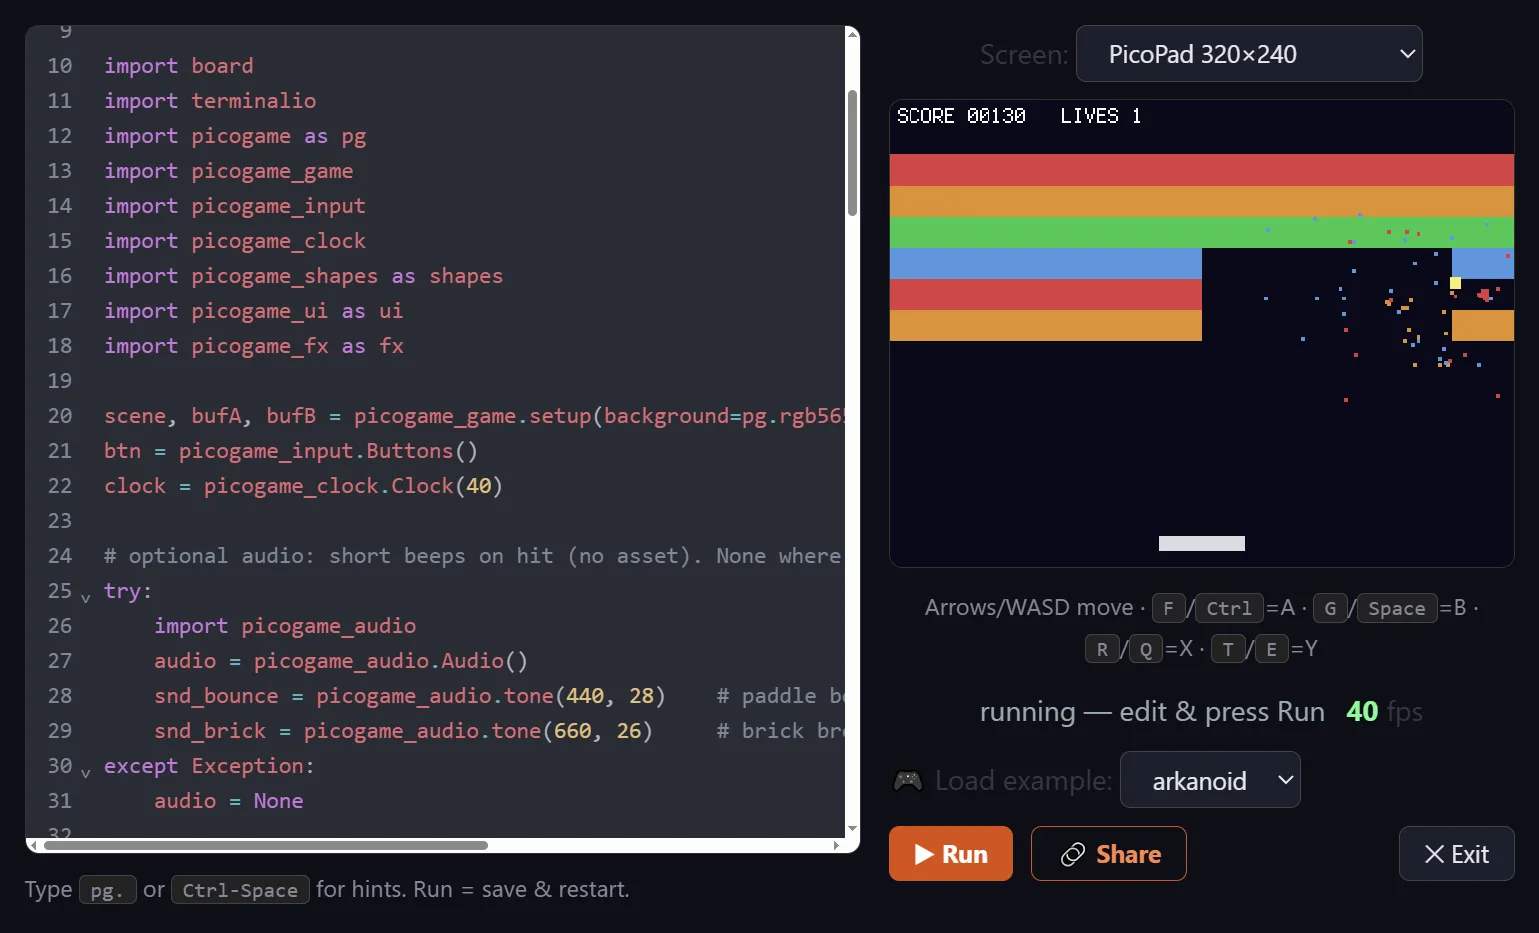Open the Load example arkanoid dropdown
Image resolution: width=1539 pixels, height=933 pixels.
click(1210, 780)
